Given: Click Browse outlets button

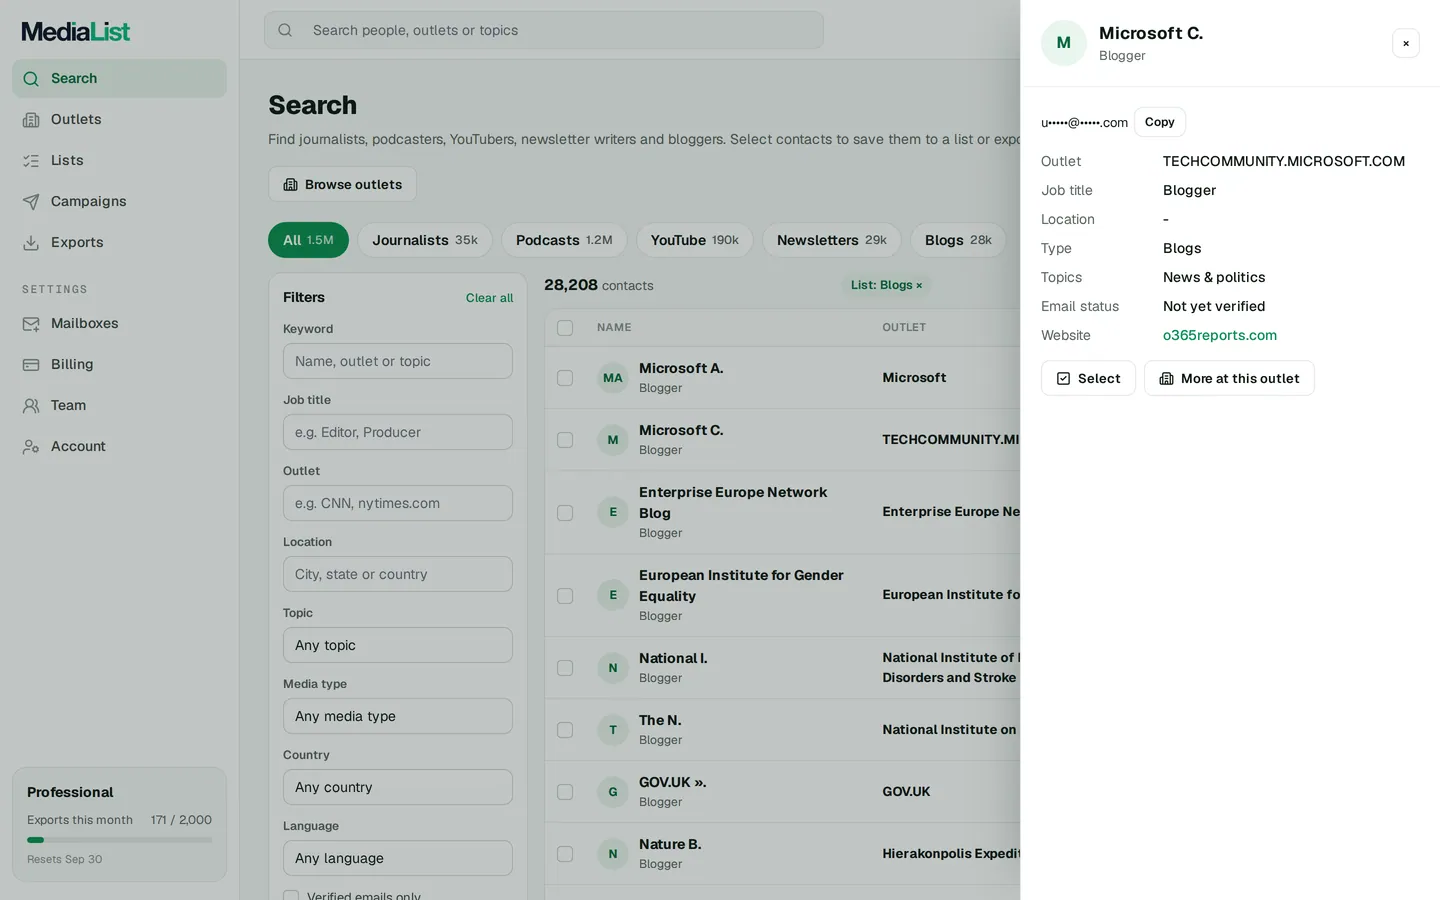Looking at the screenshot, I should click(x=342, y=184).
